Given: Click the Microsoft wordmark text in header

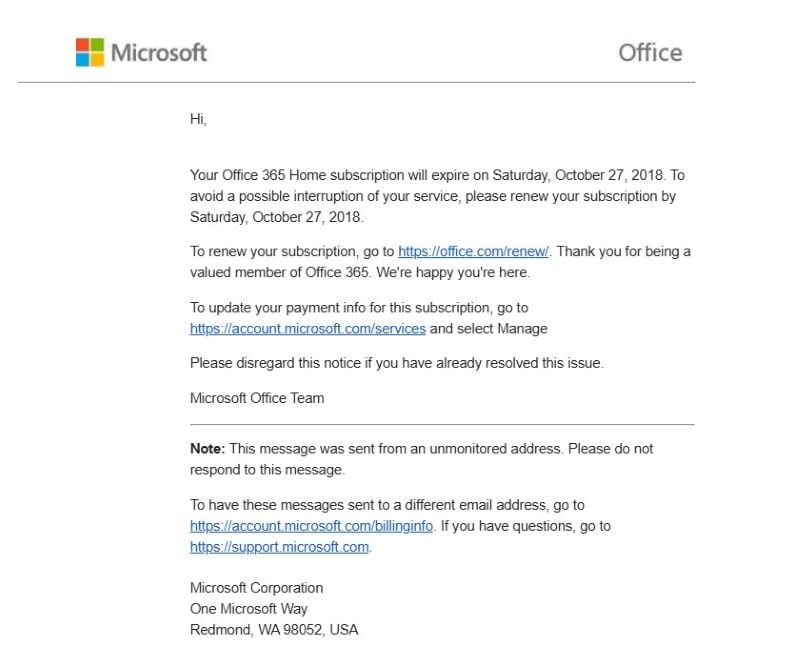Looking at the screenshot, I should point(159,52).
